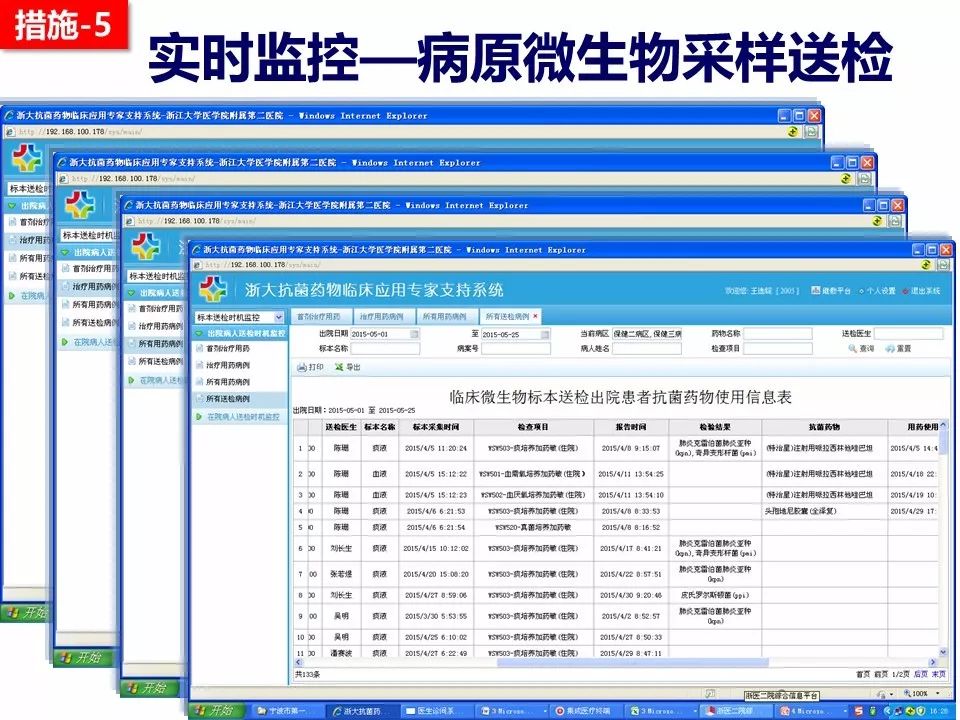Click the 送检医生 input field
Viewport: 960px width, 720px height.
909,334
